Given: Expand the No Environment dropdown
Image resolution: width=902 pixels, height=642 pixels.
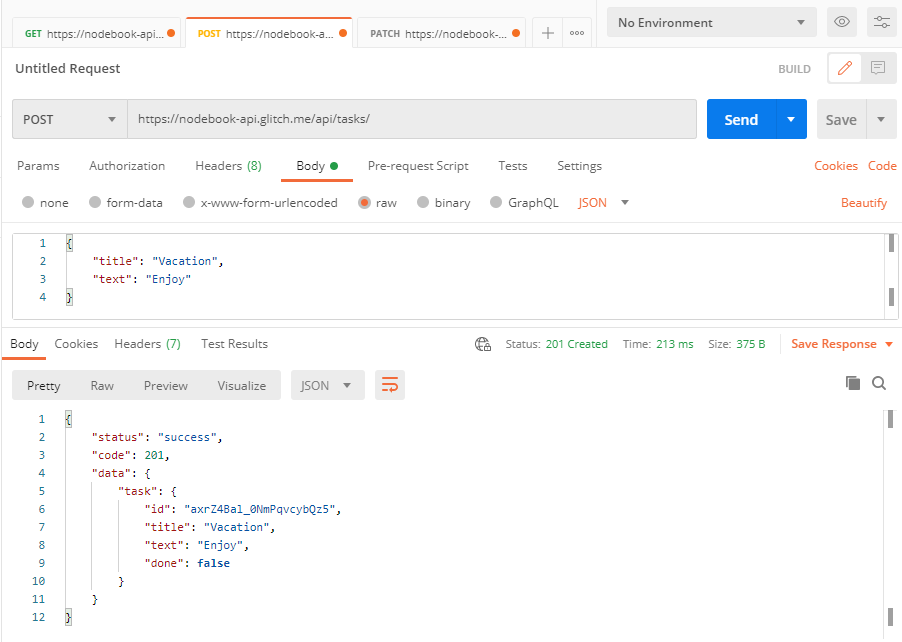Looking at the screenshot, I should click(711, 22).
